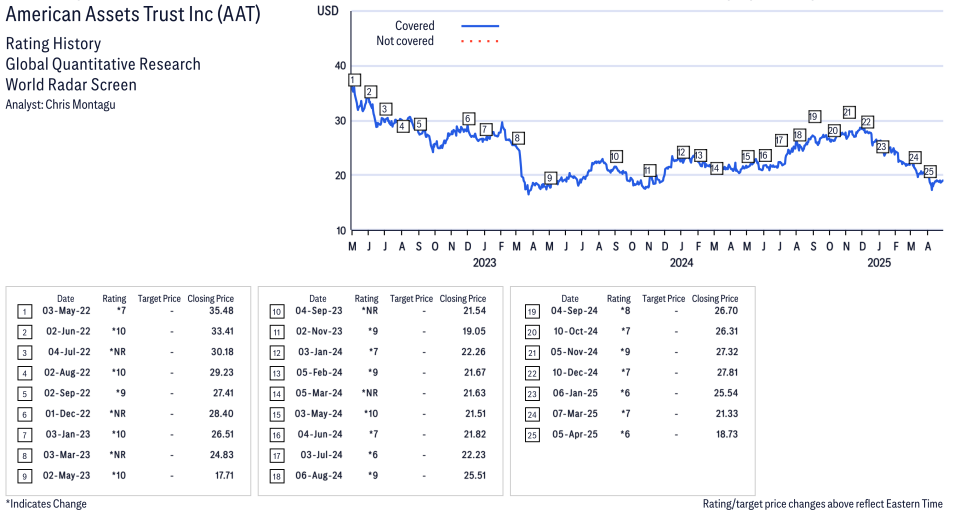This screenshot has width=954, height=510.
Task: Click numbered box 12 in the table
Action: pos(277,354)
